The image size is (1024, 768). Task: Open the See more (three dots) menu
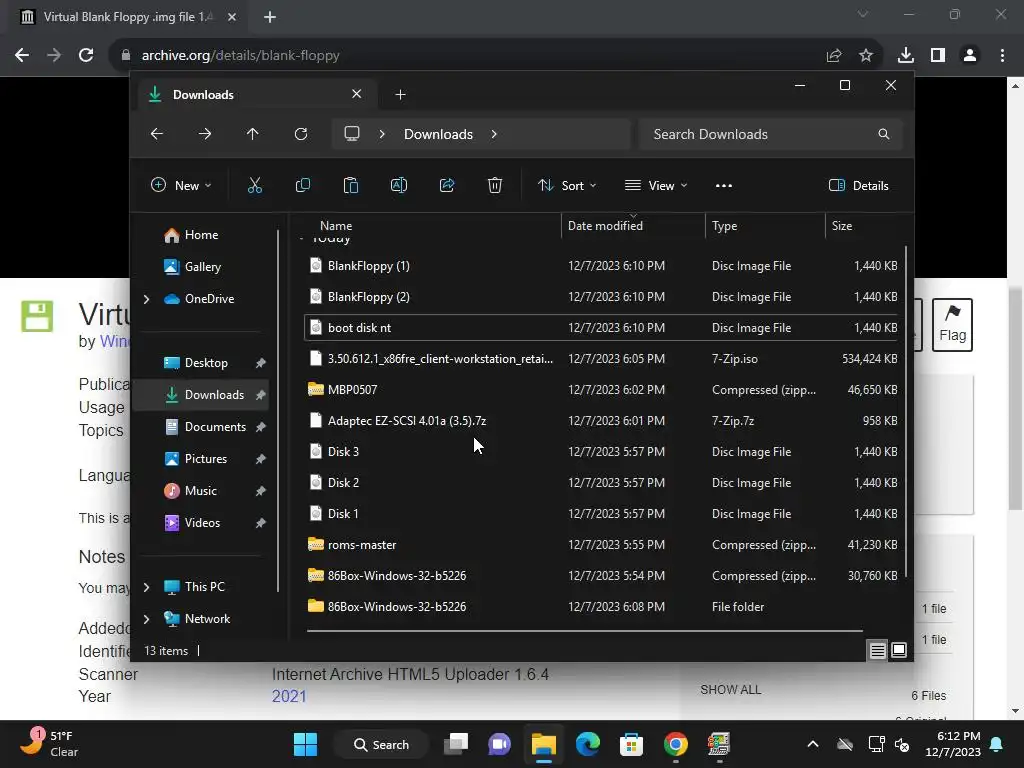(x=724, y=185)
